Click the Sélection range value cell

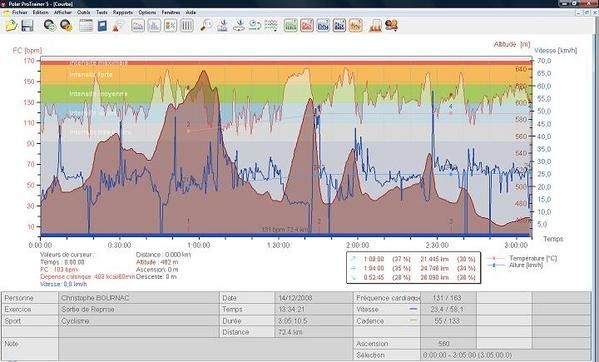[506, 355]
